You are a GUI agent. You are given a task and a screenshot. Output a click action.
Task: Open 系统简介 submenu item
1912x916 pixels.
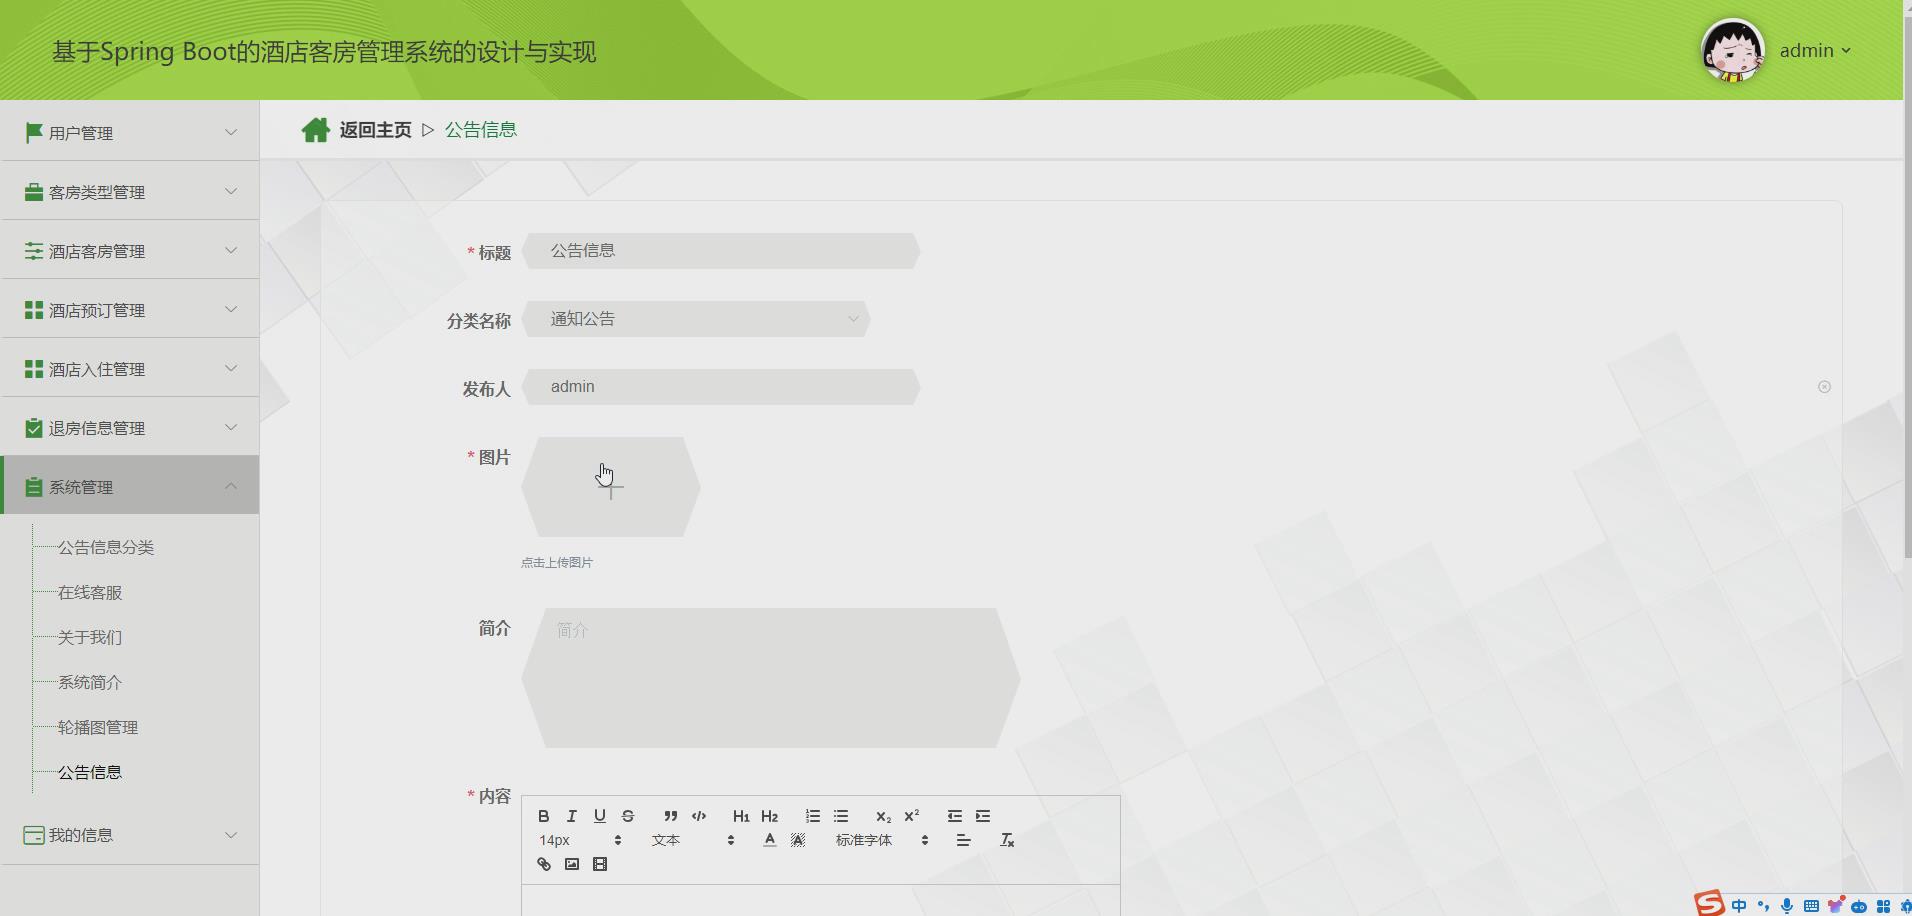90,682
